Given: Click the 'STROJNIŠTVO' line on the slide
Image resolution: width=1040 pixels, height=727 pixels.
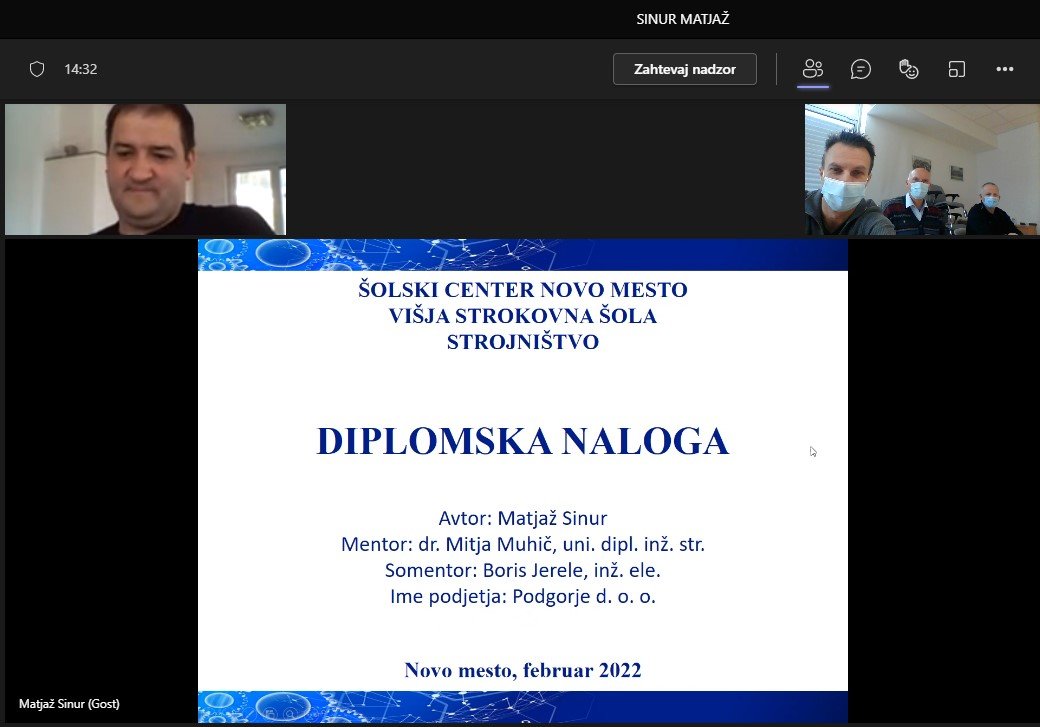Looking at the screenshot, I should click(523, 342).
